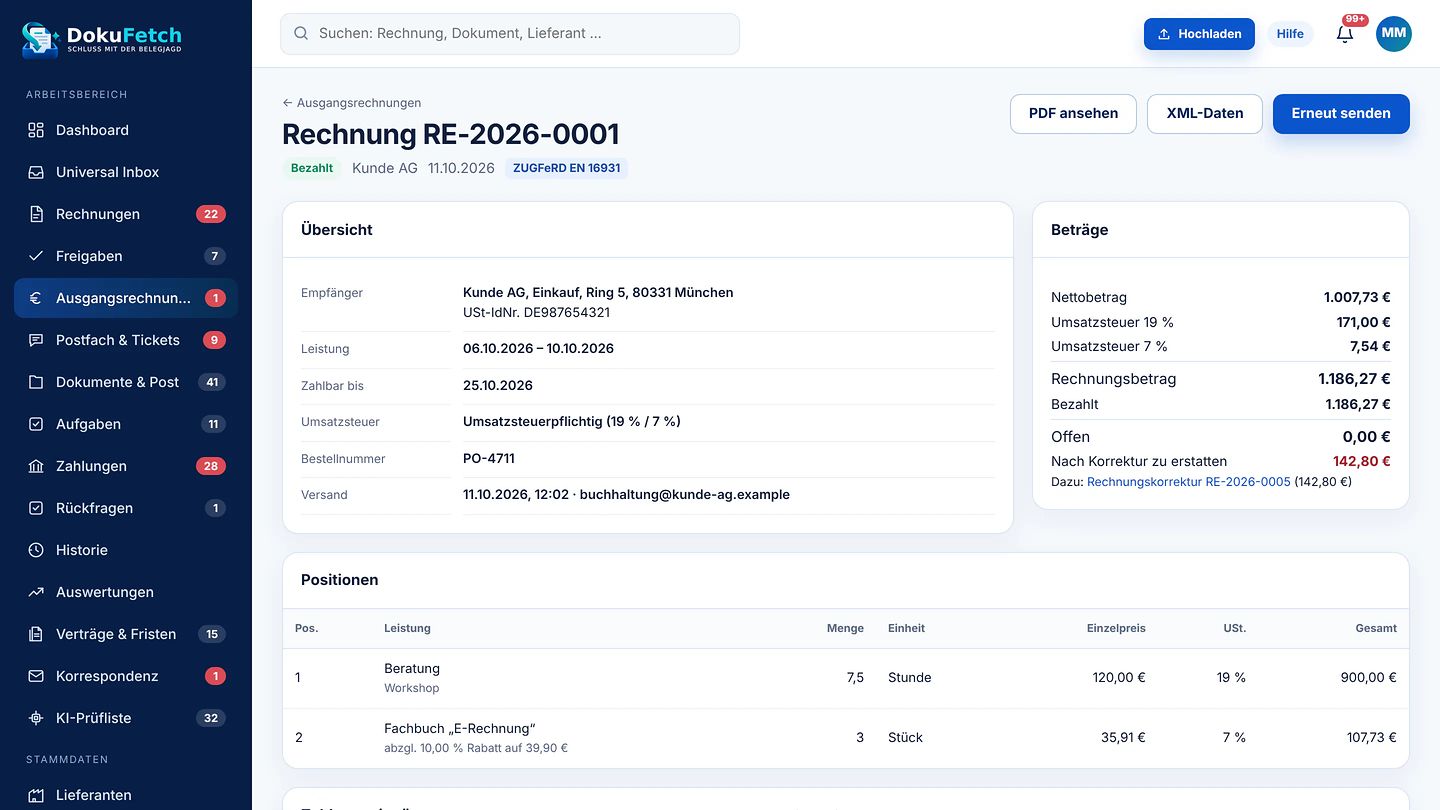Open Verträge & Fristen
This screenshot has width=1440, height=810.
coord(126,634)
